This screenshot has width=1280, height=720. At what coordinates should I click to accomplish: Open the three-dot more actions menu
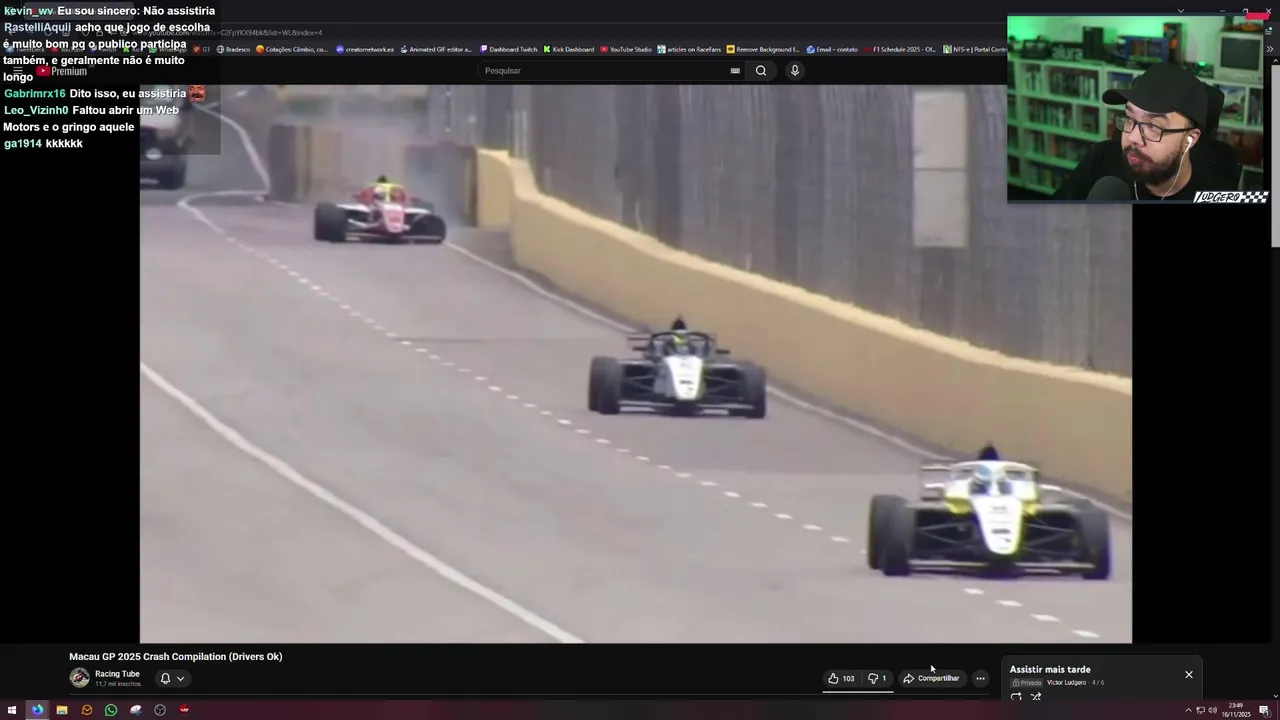click(980, 678)
